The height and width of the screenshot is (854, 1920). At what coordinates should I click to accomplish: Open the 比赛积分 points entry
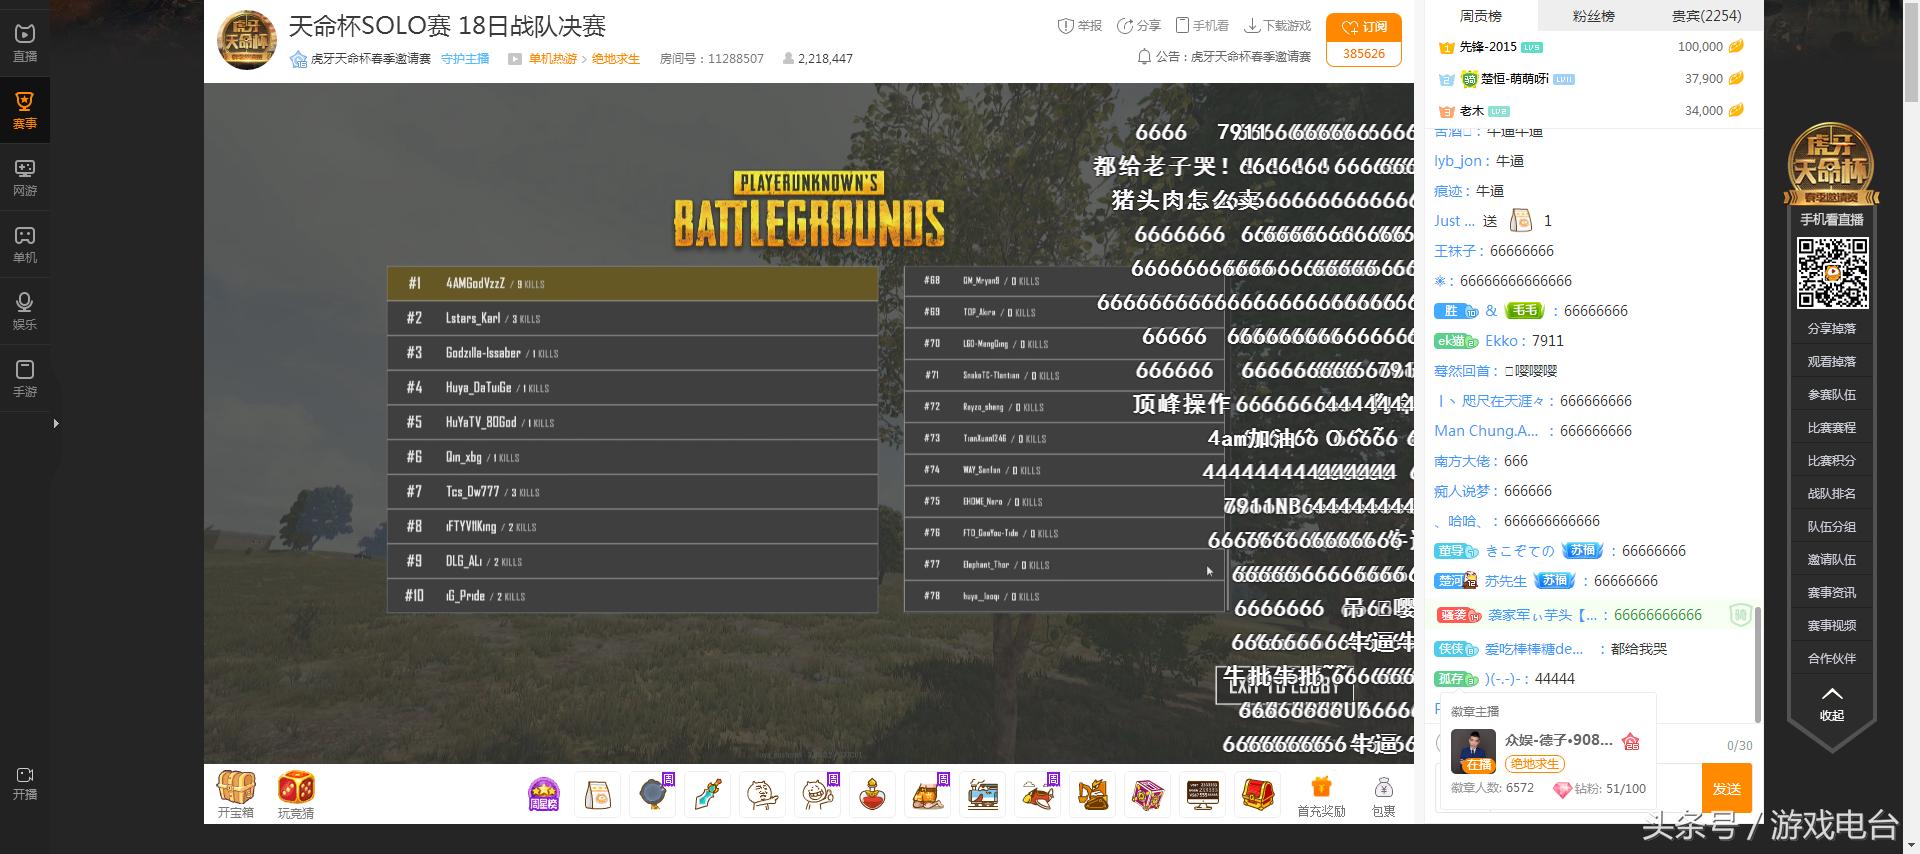click(1832, 461)
